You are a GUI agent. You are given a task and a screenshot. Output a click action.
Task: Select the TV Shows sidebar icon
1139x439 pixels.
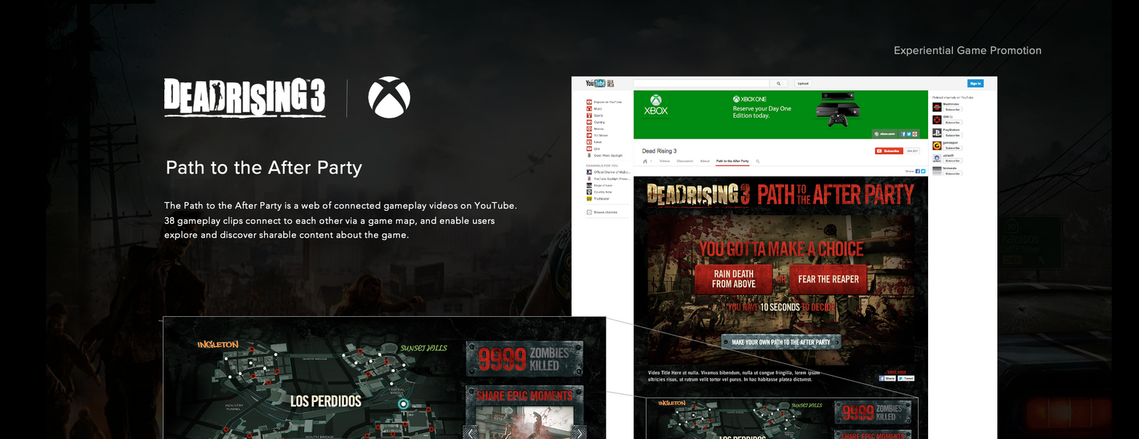pos(589,135)
